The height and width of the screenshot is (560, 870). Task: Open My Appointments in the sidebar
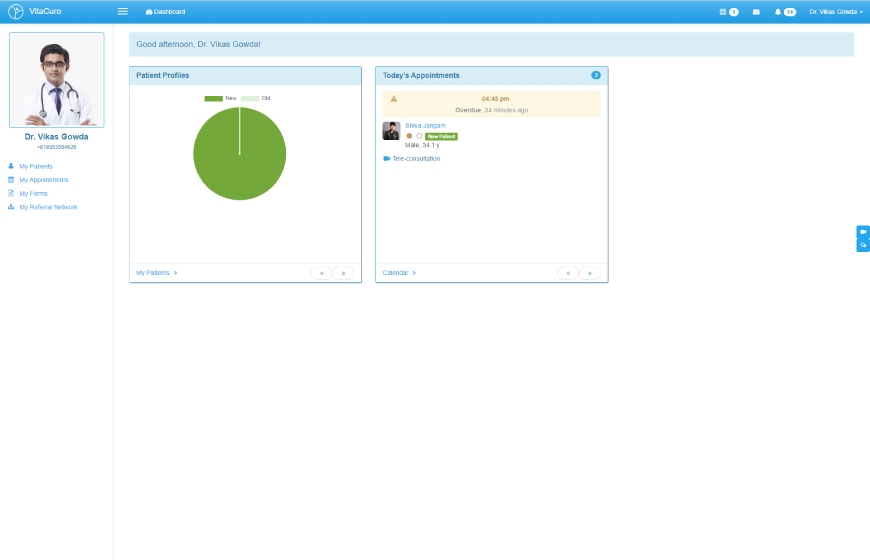(x=44, y=180)
